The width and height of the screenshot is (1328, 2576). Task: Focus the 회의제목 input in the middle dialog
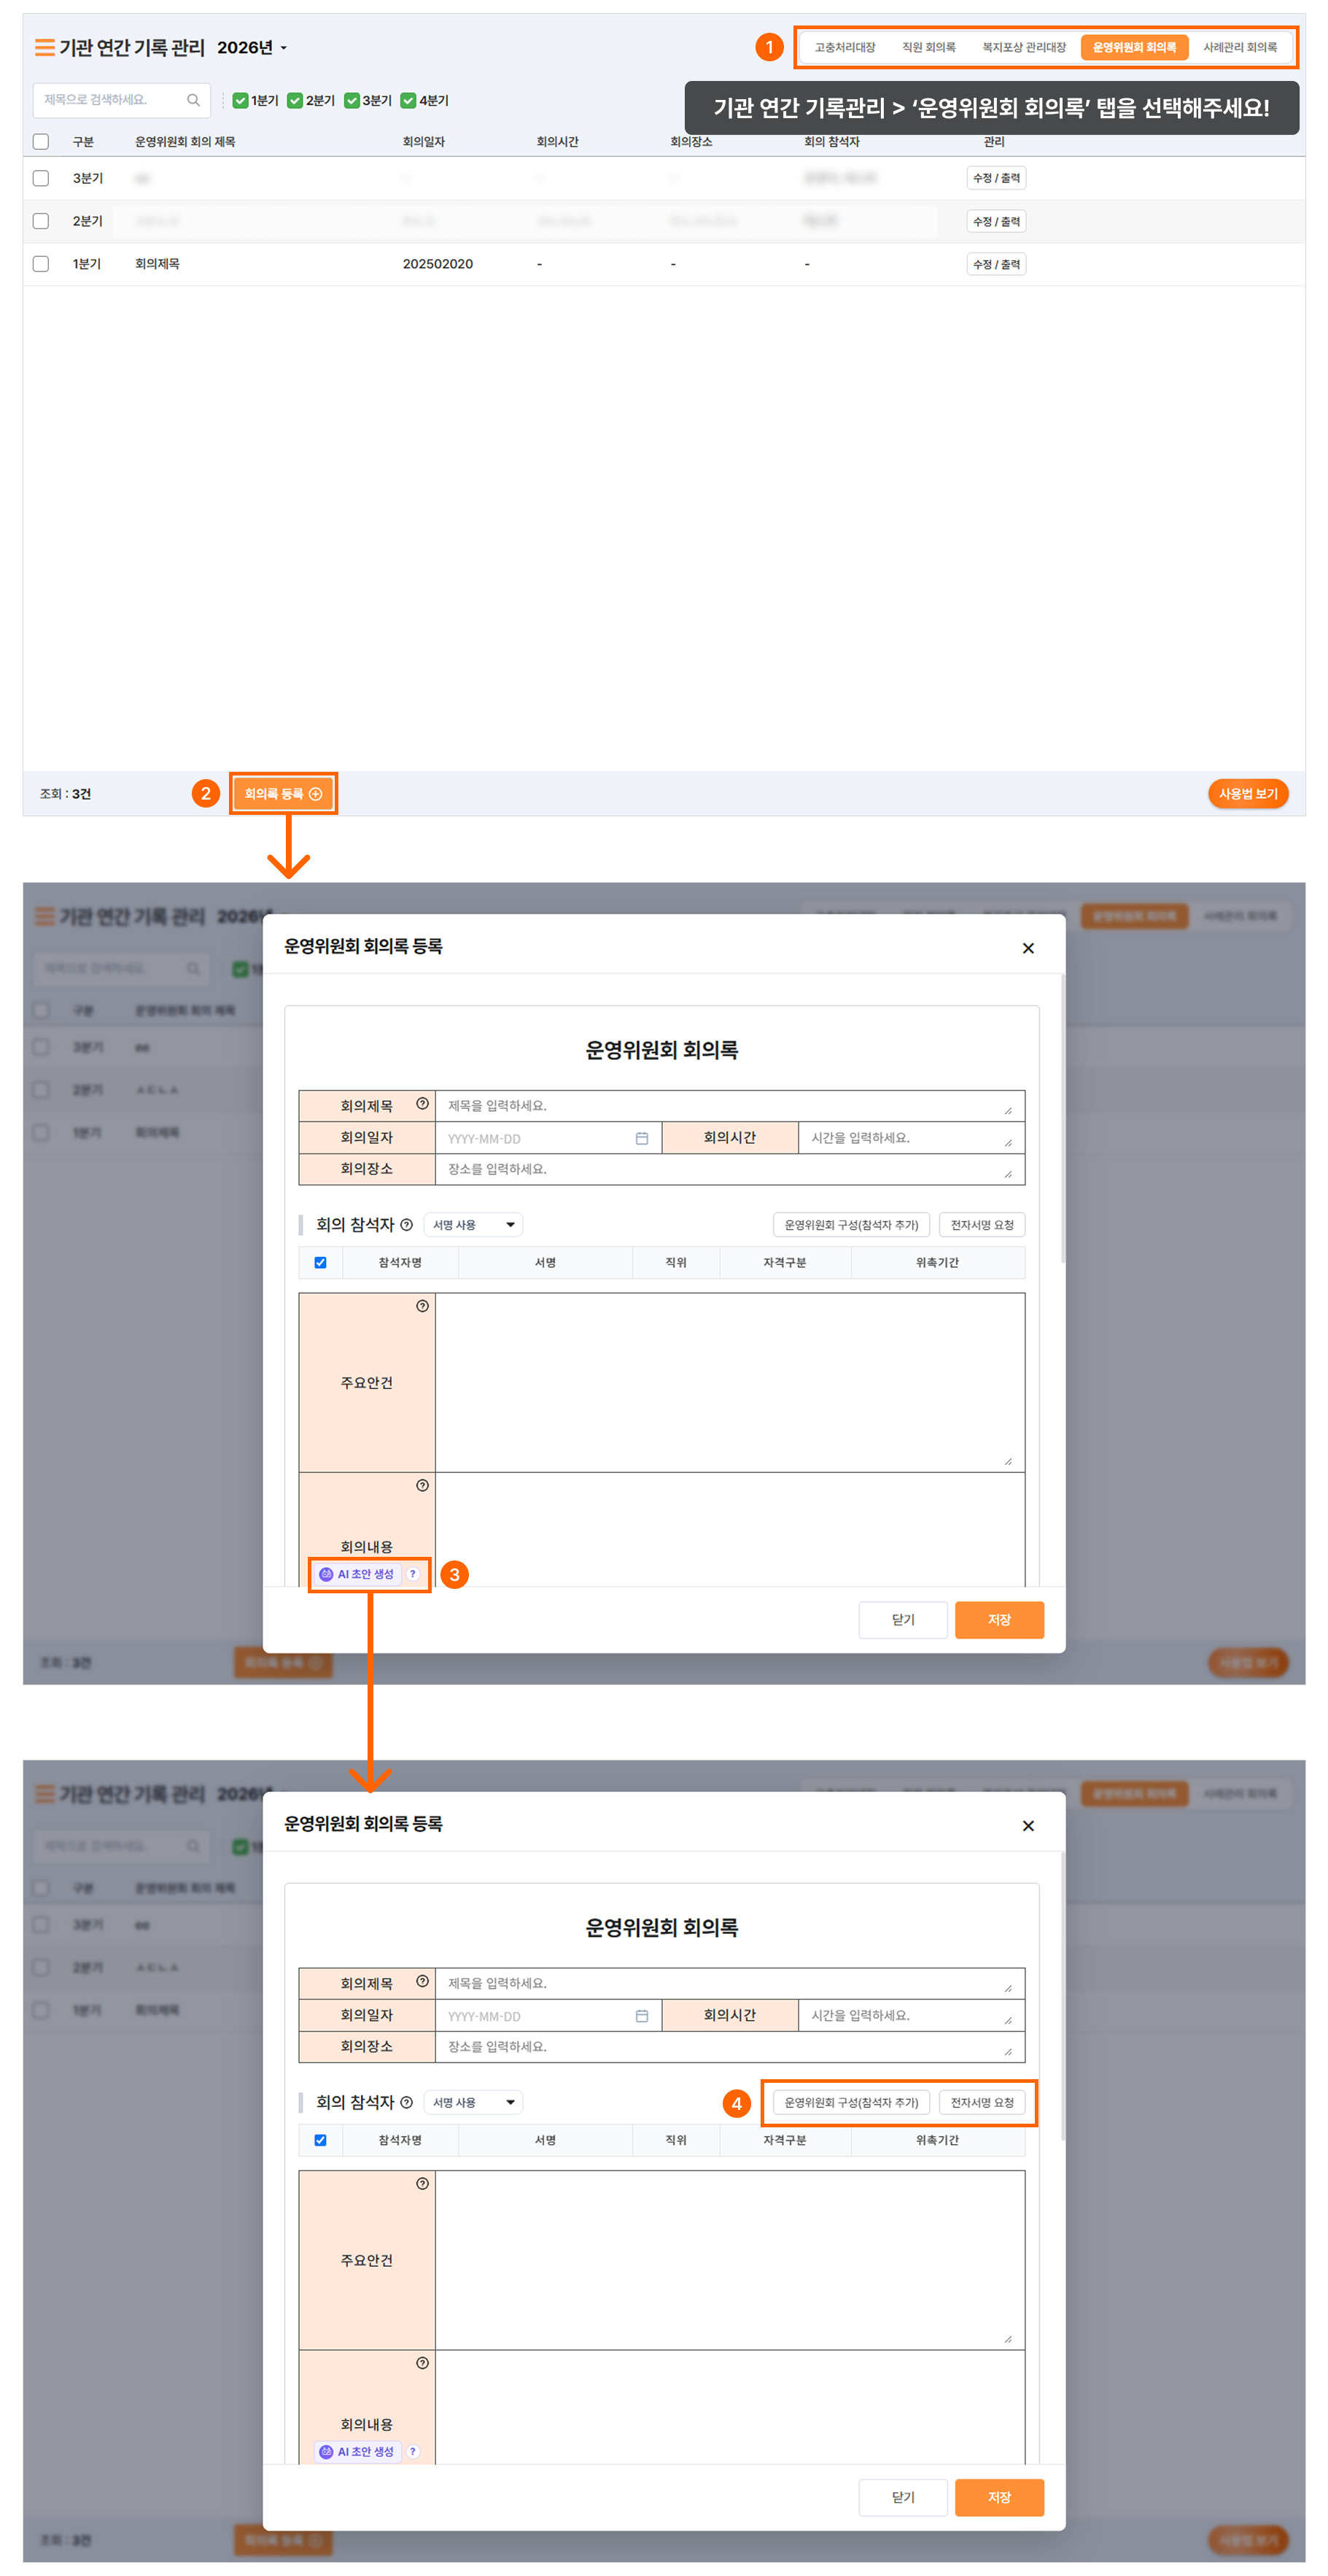[730, 1106]
